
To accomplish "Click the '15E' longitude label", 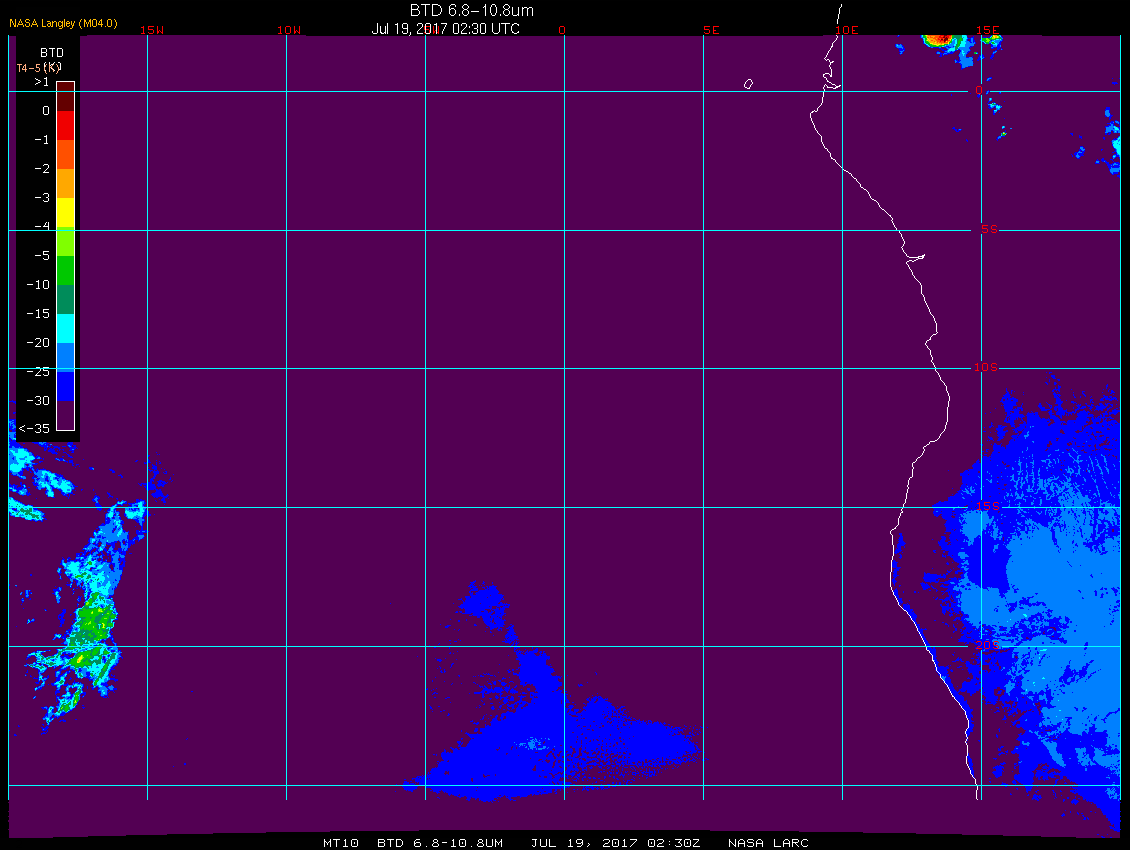I will 988,30.
